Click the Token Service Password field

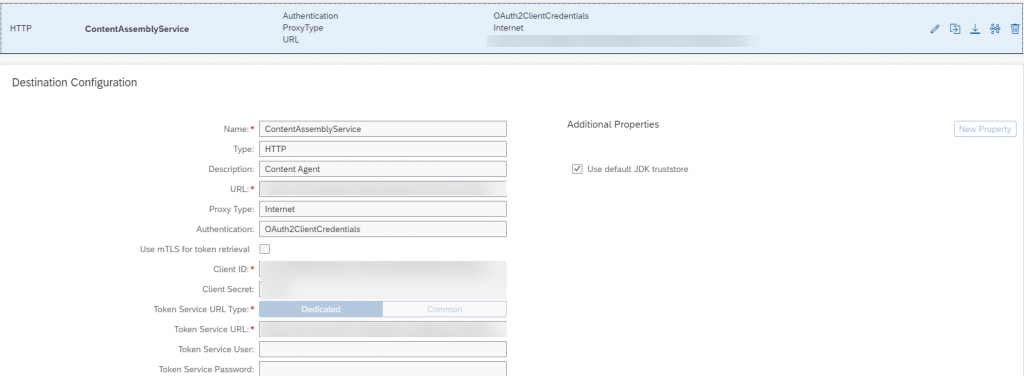[383, 369]
